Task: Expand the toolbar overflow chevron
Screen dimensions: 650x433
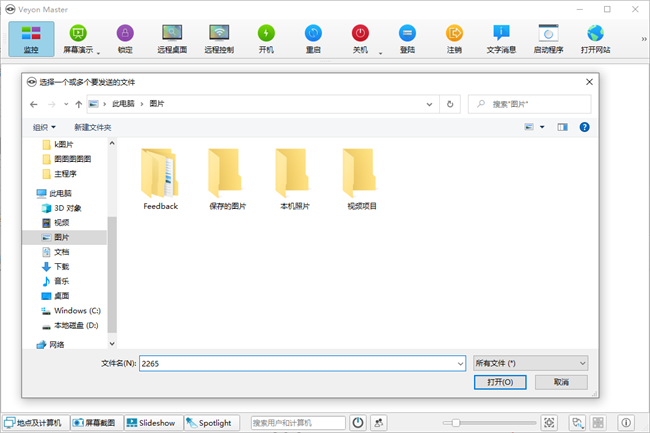Action: (644, 39)
